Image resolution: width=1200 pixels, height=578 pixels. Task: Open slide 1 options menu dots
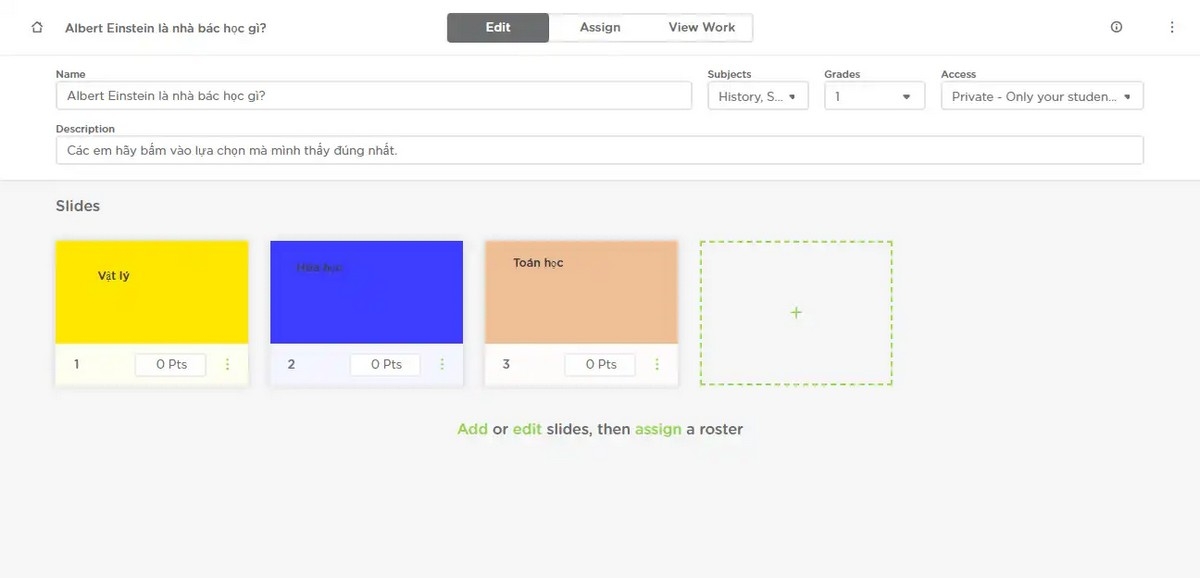coord(227,365)
